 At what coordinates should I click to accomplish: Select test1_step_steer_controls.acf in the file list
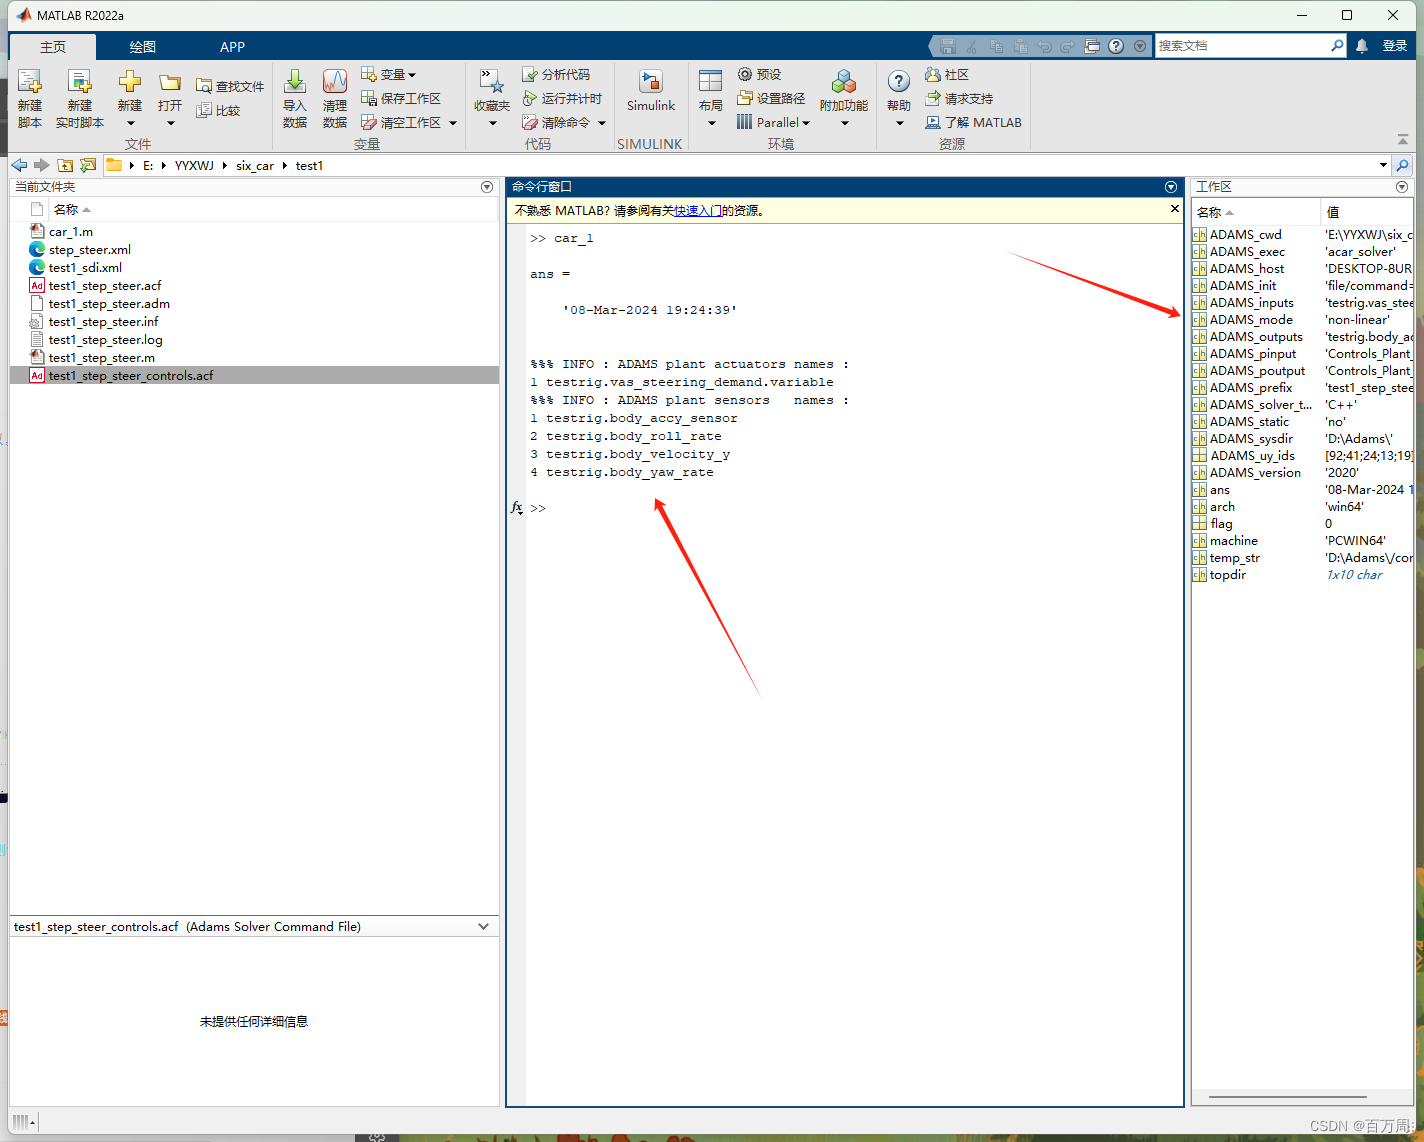(x=254, y=376)
